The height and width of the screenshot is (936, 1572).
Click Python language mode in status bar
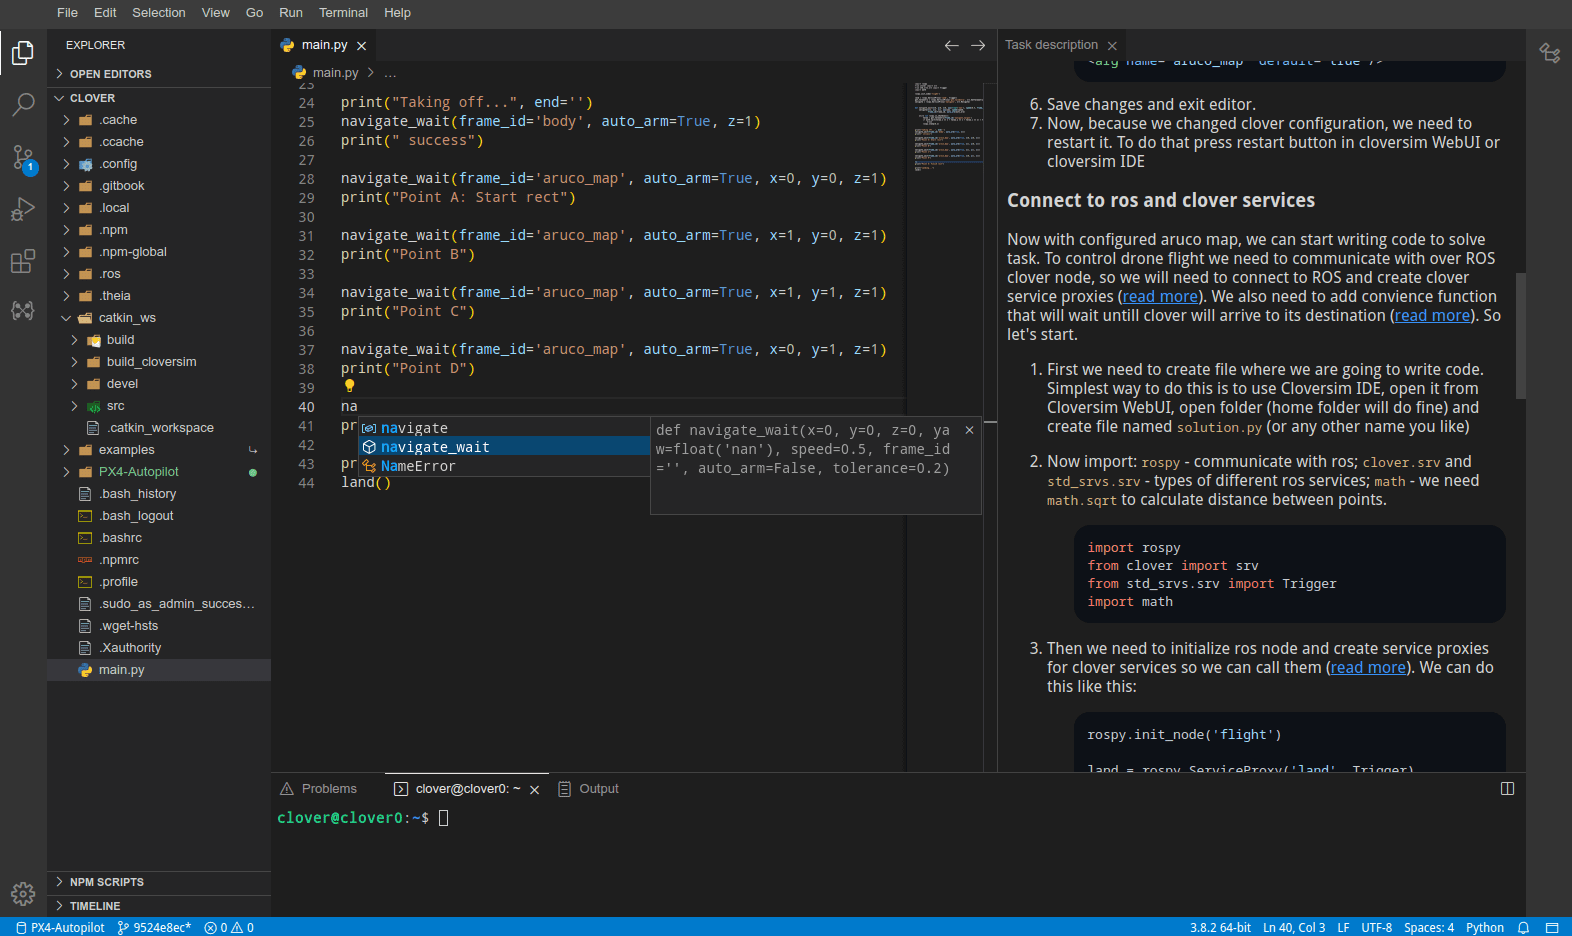pyautogui.click(x=1484, y=927)
